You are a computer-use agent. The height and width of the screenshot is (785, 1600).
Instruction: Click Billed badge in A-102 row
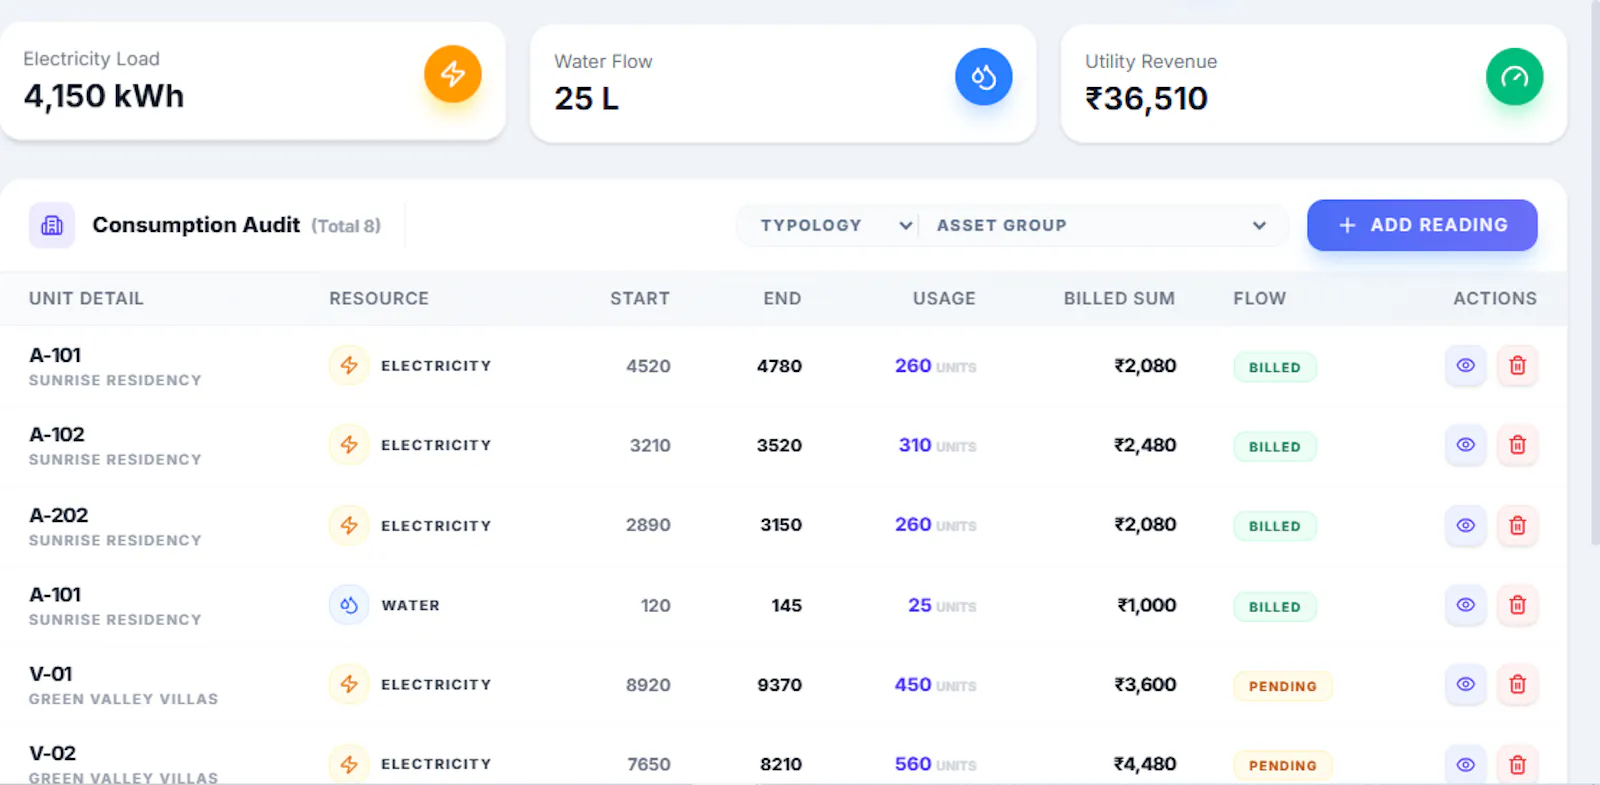(1275, 446)
